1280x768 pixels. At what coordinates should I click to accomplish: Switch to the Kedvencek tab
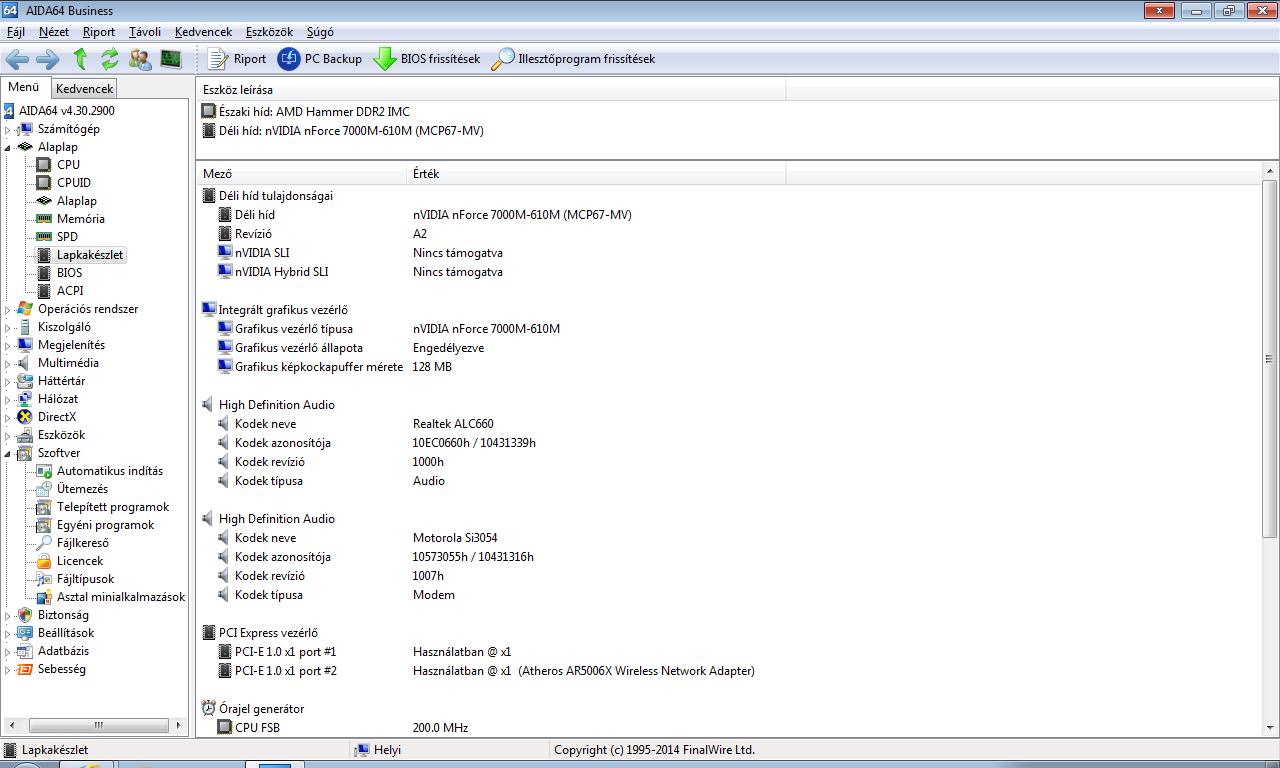pos(85,89)
